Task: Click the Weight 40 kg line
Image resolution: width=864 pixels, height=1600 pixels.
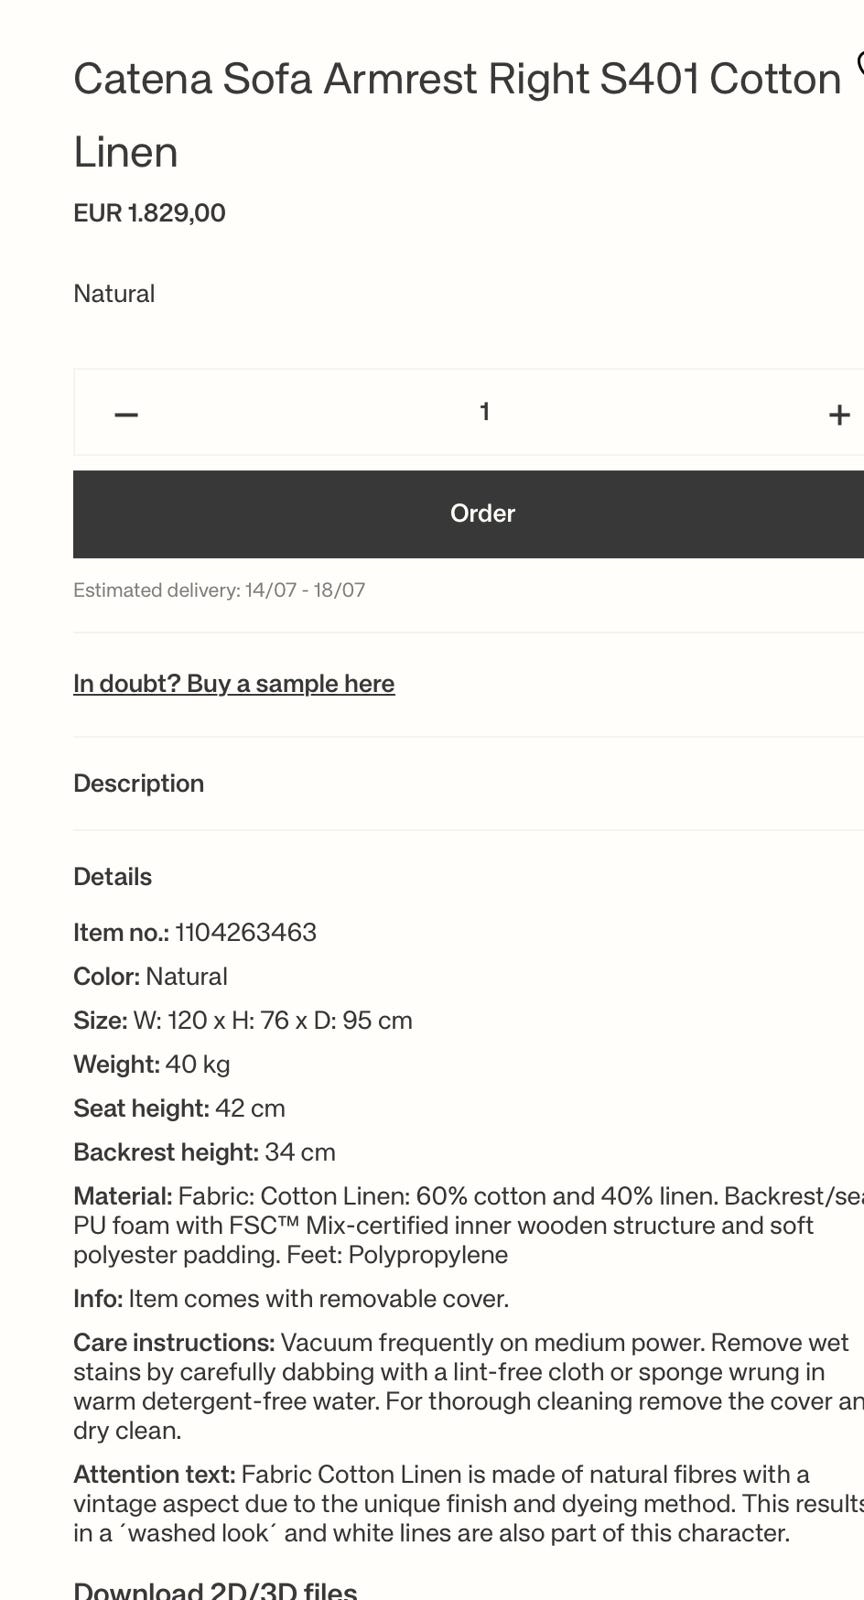Action: coord(152,1064)
